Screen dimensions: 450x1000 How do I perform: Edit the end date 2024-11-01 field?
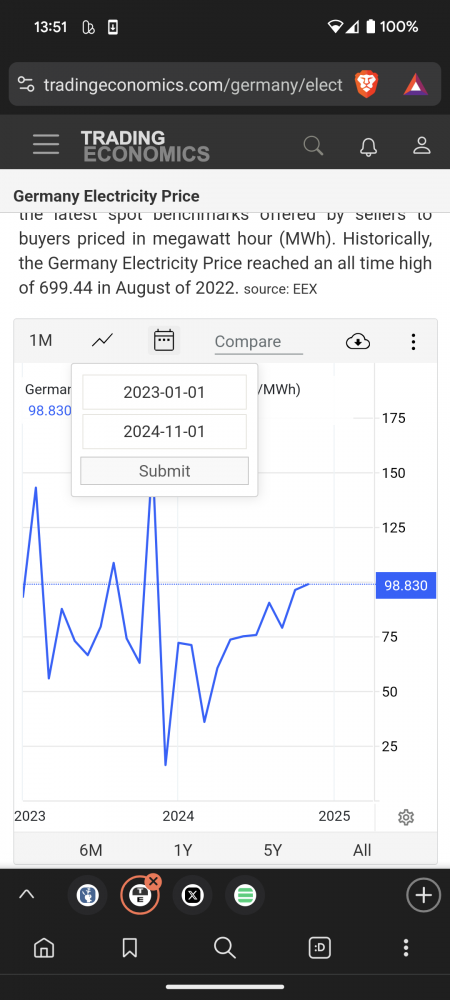click(x=164, y=432)
